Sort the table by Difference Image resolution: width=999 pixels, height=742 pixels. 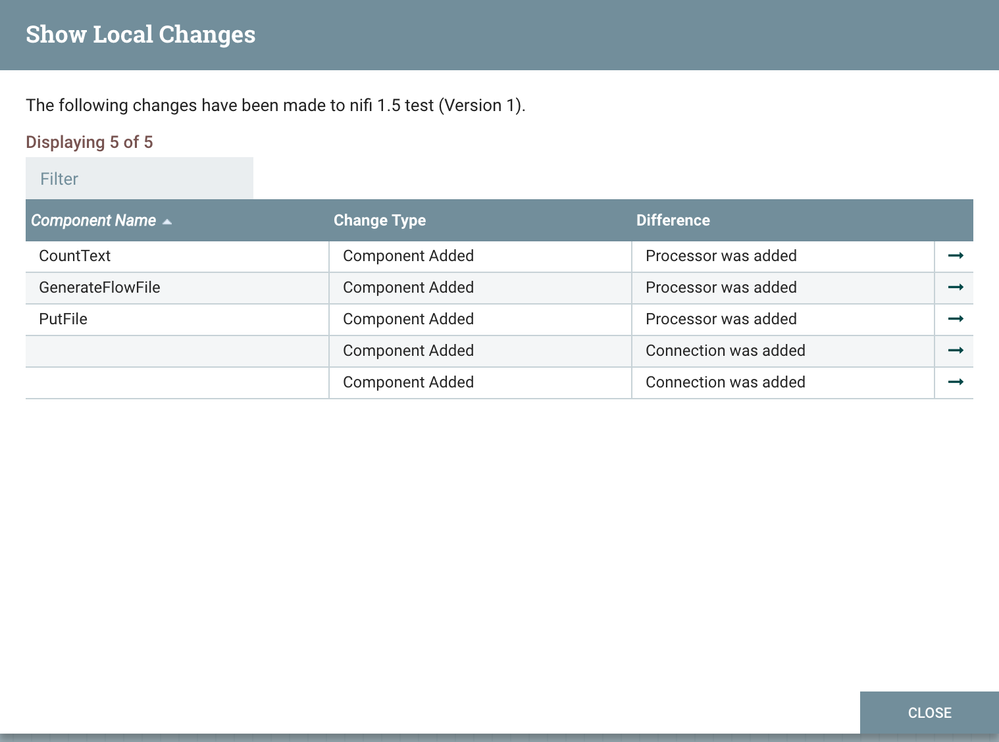coord(673,220)
